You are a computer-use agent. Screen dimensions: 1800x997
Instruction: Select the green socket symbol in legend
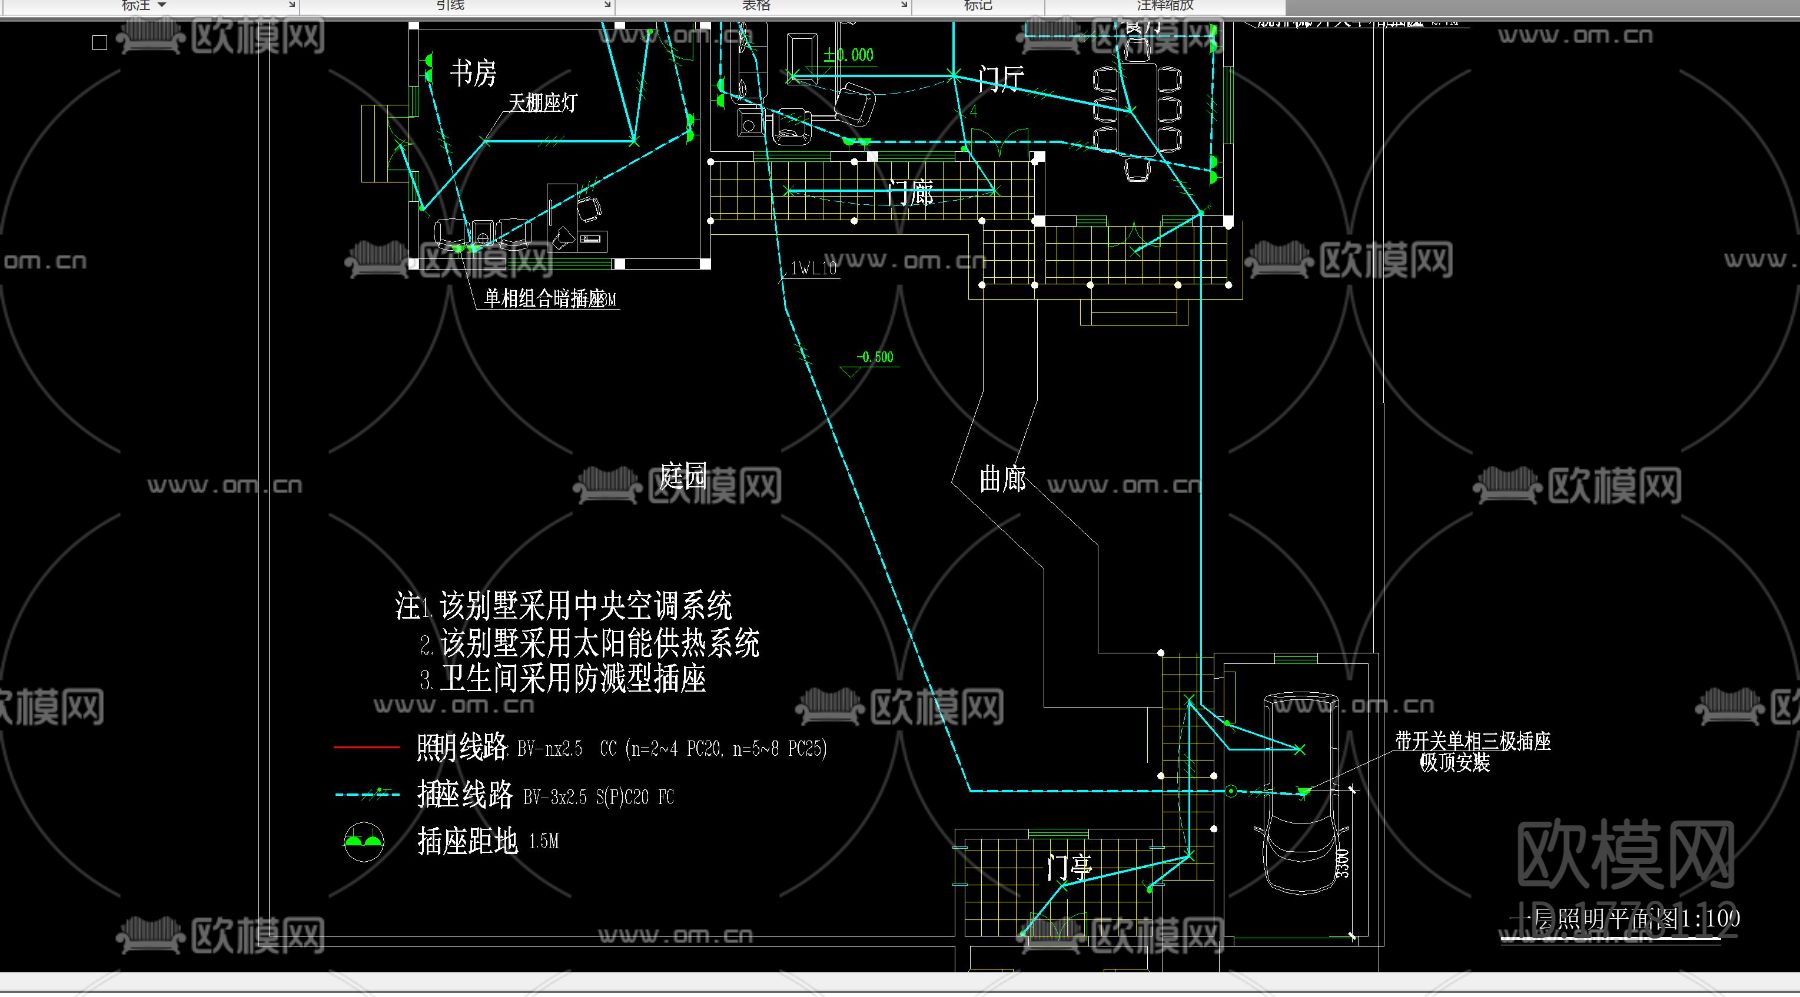pyautogui.click(x=364, y=842)
